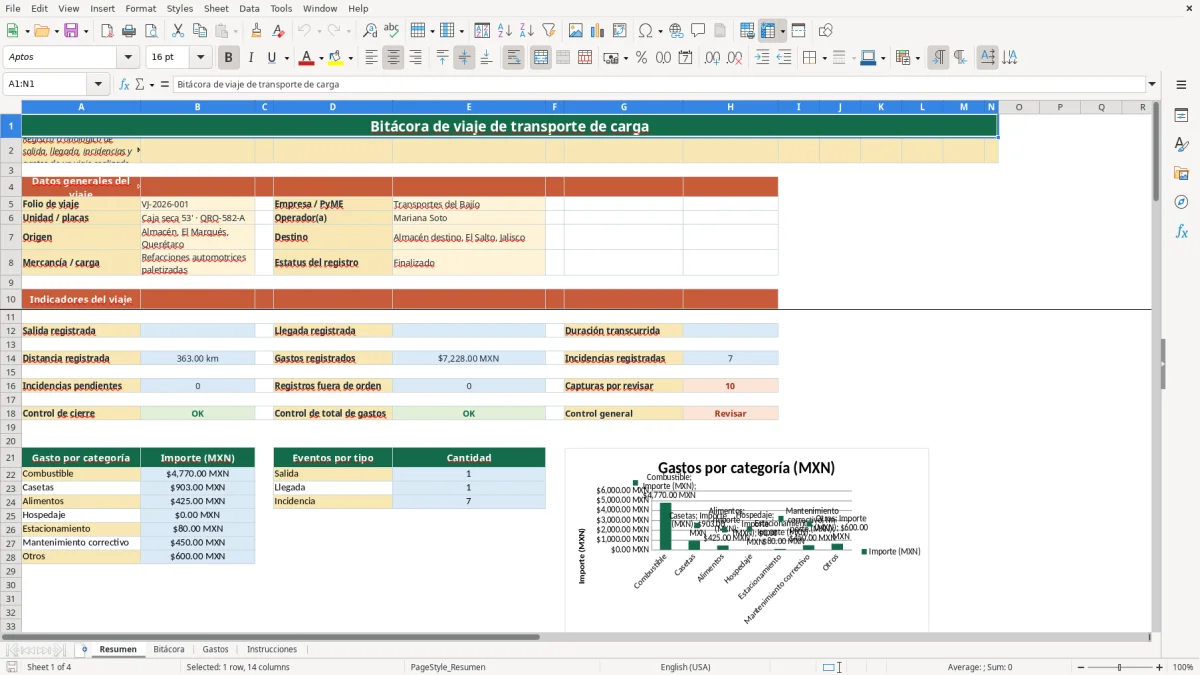Activate the Clone Formatting paintbrush
The height and width of the screenshot is (675, 1200).
[256, 31]
